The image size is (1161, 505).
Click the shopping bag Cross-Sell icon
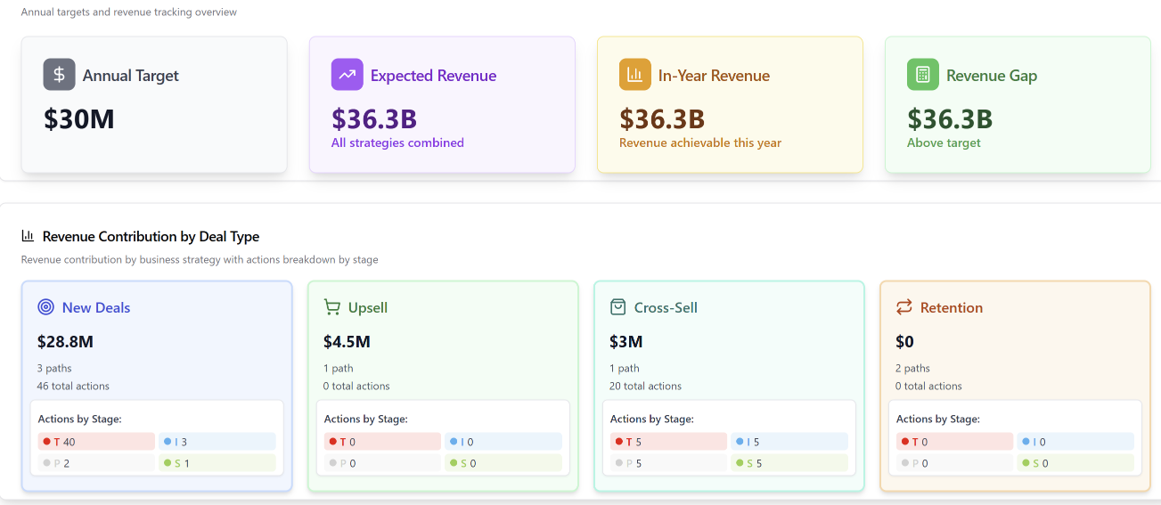(618, 307)
